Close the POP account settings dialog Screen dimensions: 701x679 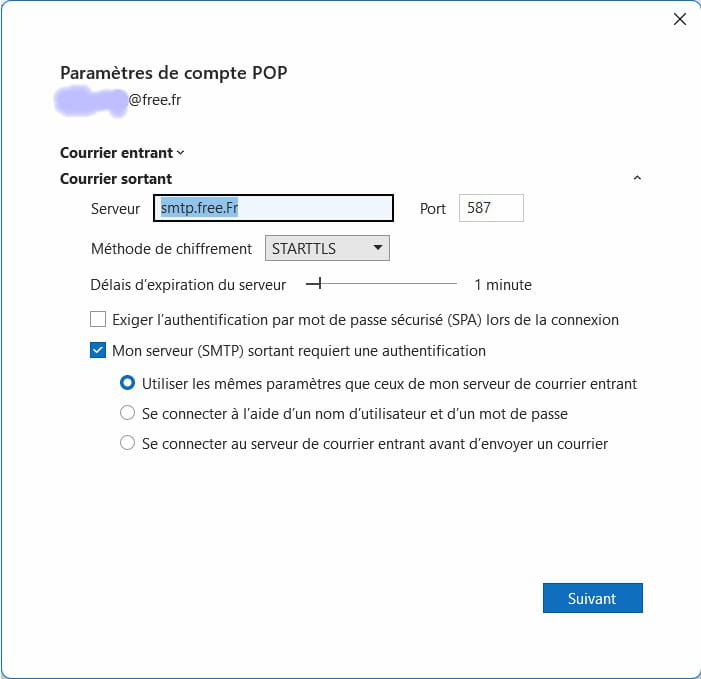point(680,19)
